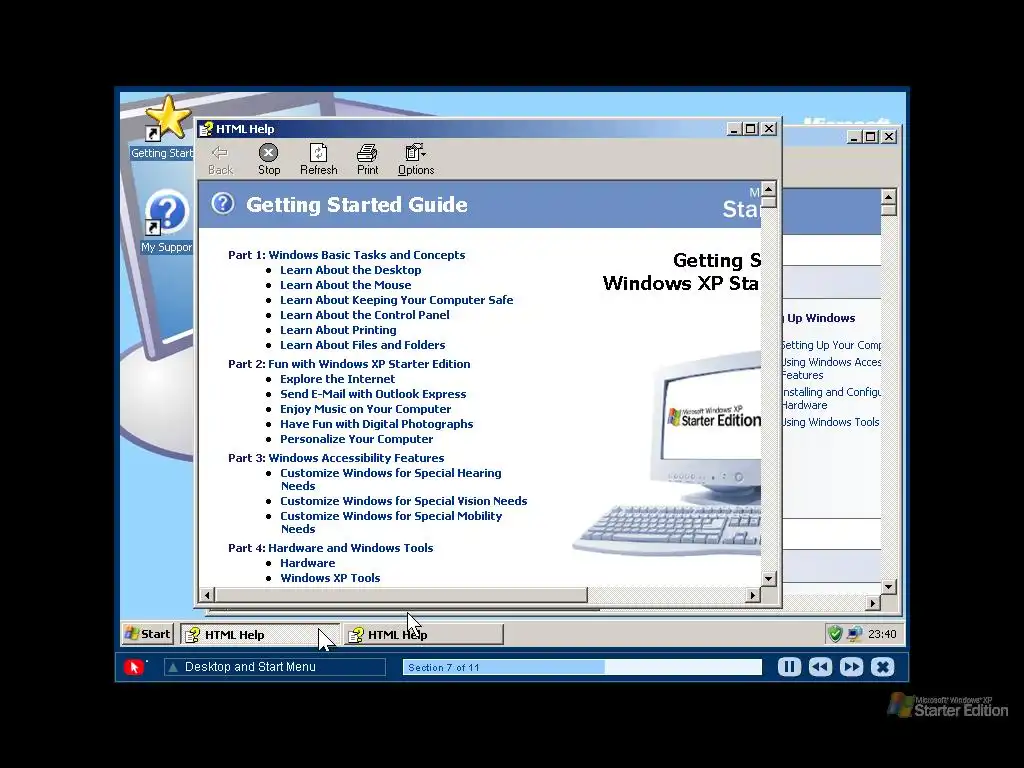
Task: Skip forward to the next tutorial section
Action: (x=852, y=667)
